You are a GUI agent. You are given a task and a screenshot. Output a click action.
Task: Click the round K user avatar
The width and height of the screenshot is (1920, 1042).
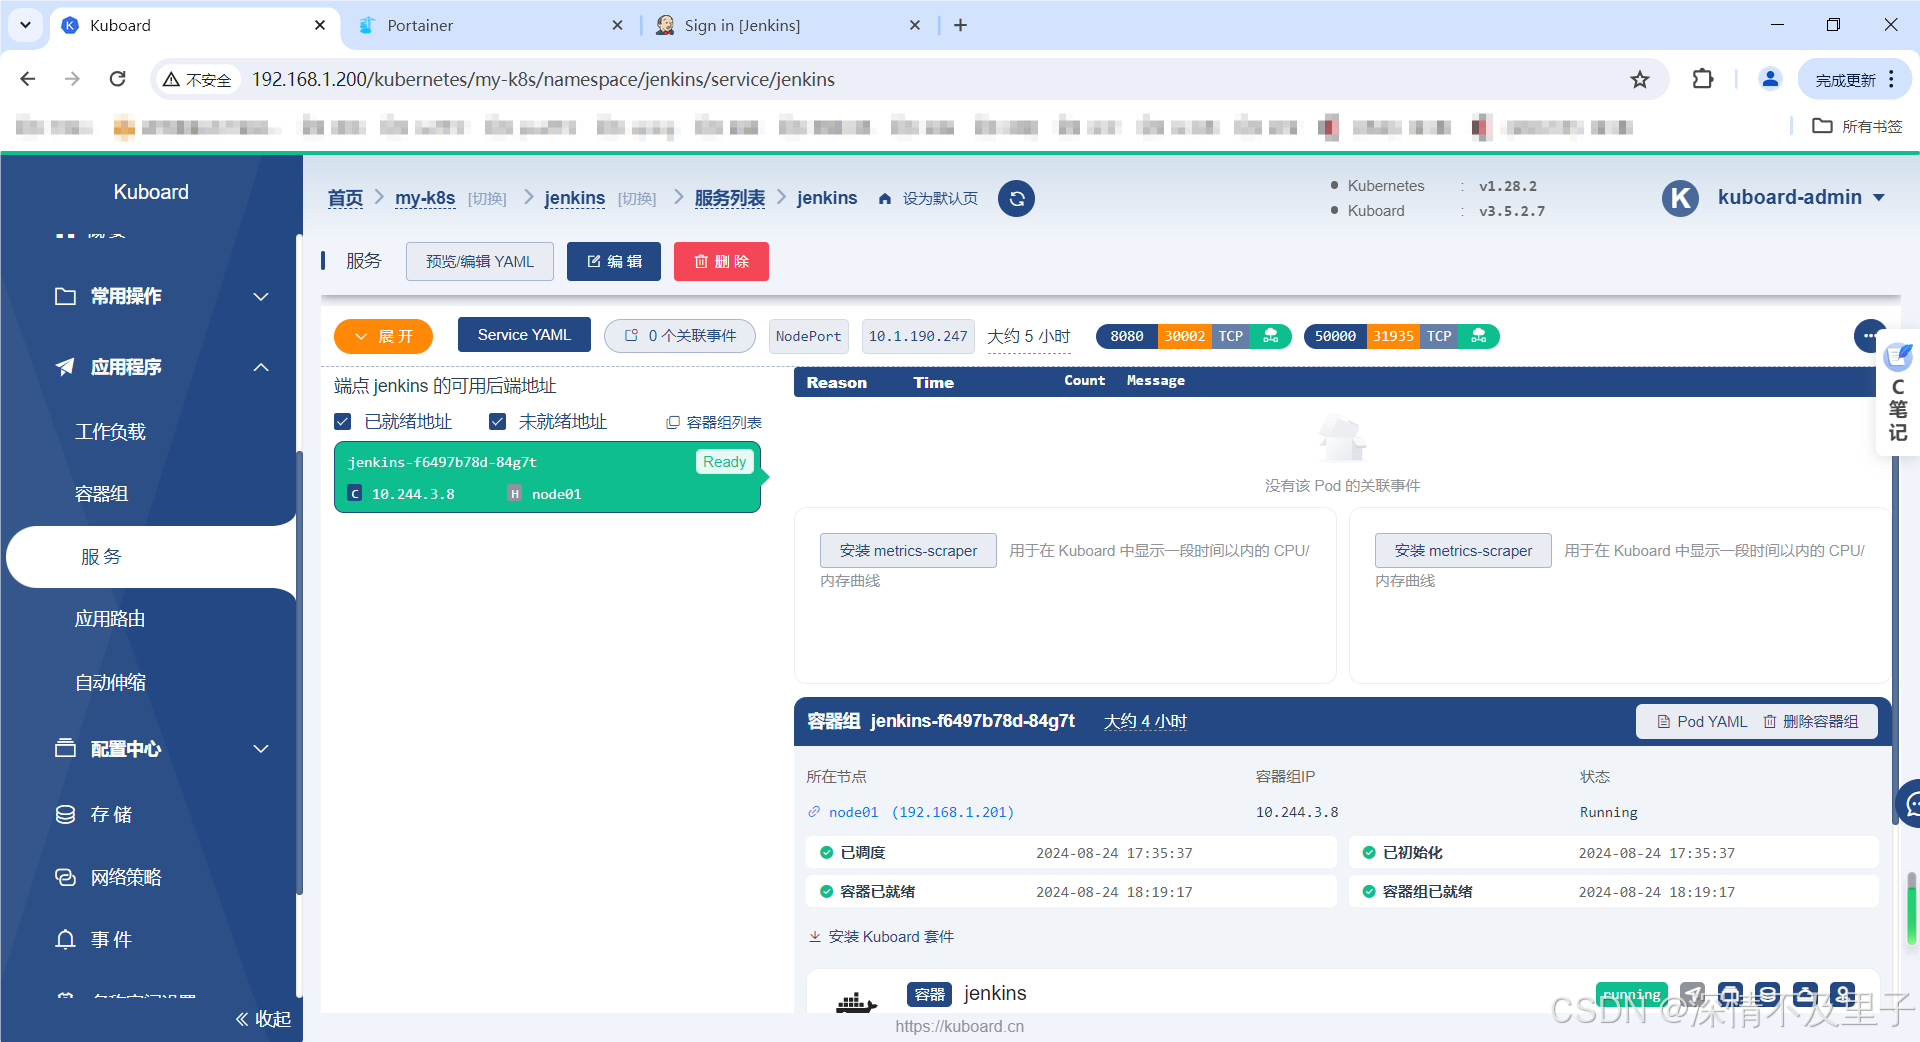coord(1680,198)
